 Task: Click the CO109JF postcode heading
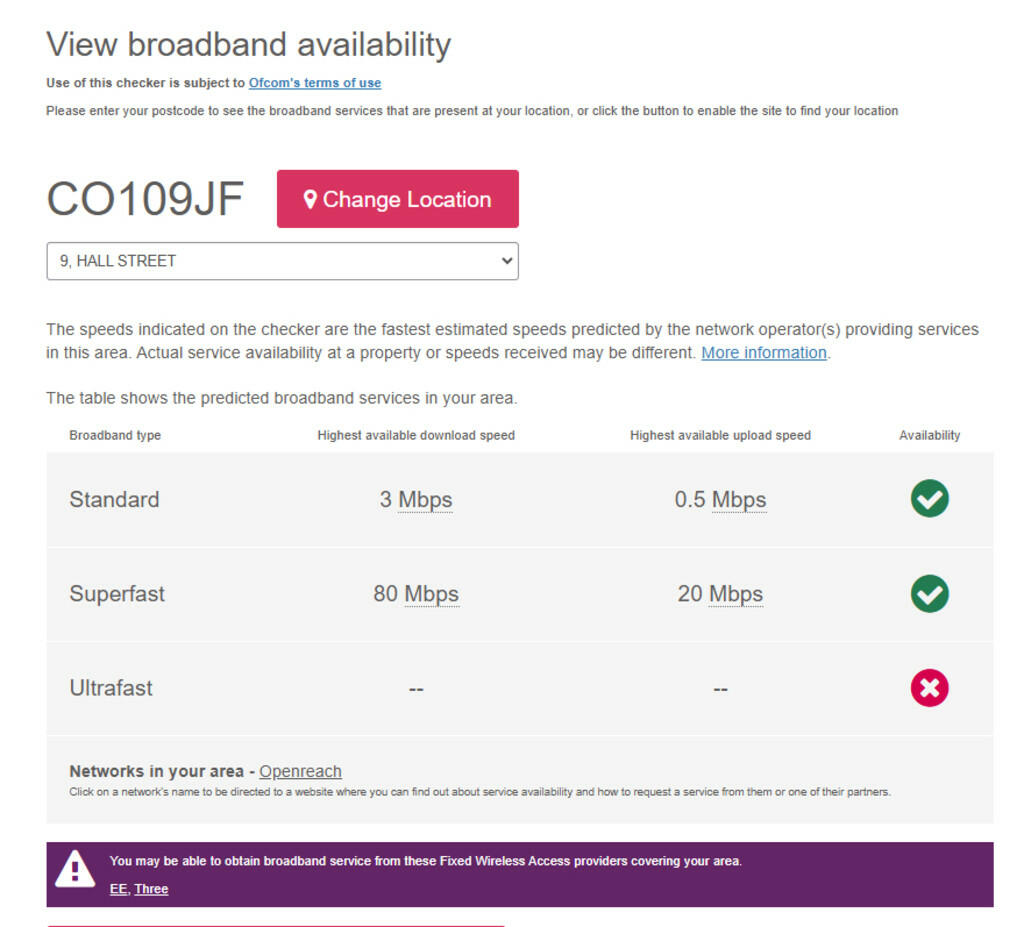pyautogui.click(x=145, y=198)
